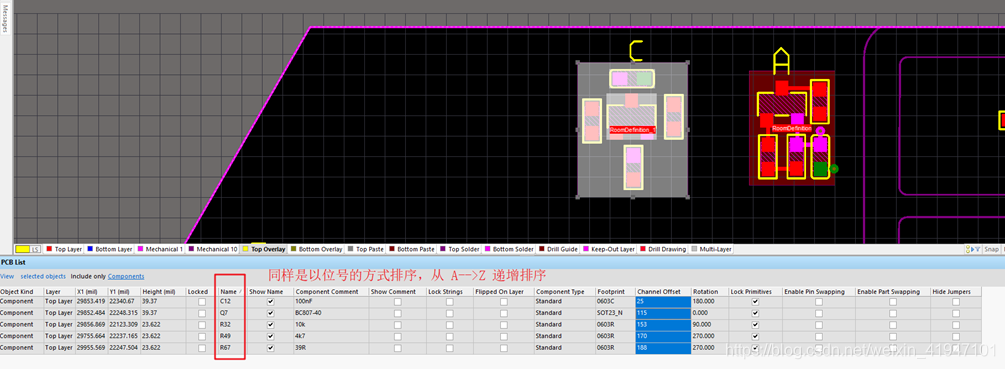Image resolution: width=1005 pixels, height=369 pixels.
Task: Uncheck Show Name for Q7
Action: [x=270, y=313]
